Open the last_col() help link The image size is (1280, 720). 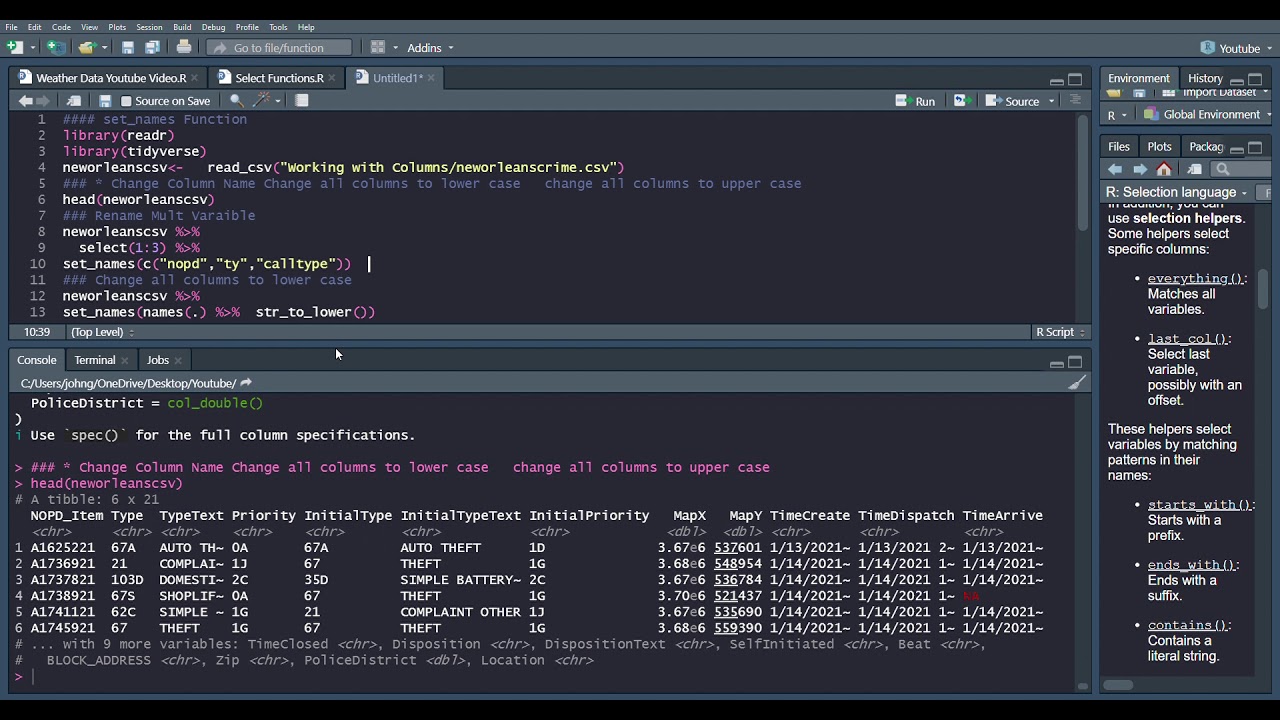pos(1187,339)
